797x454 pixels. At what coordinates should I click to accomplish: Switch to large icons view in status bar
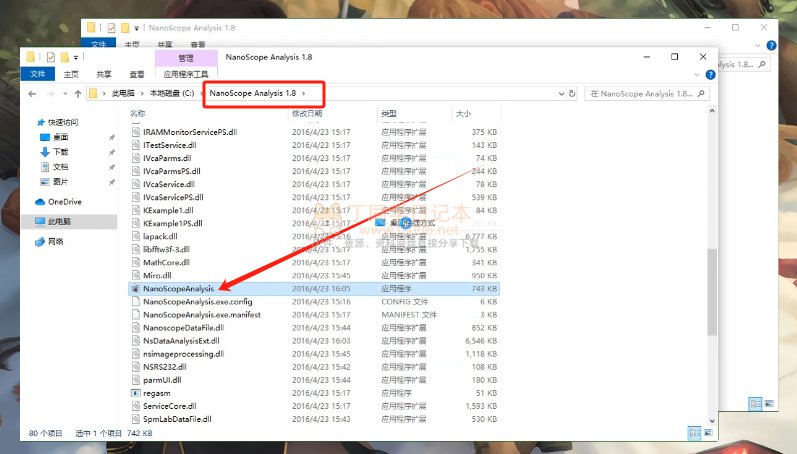(708, 433)
